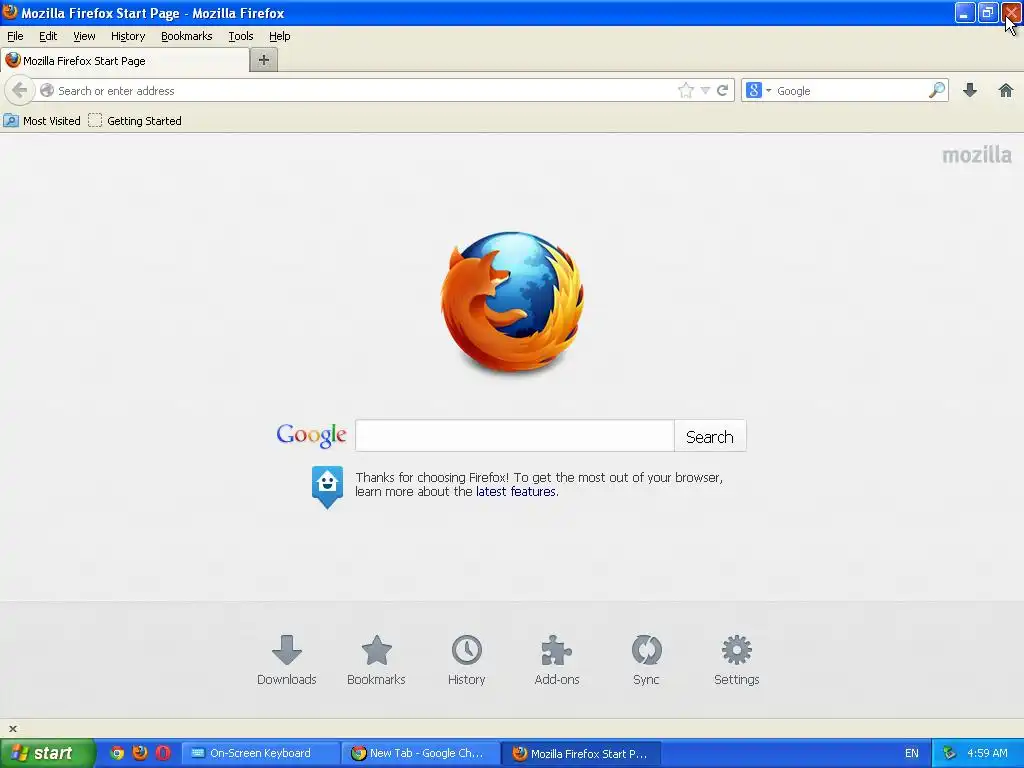The height and width of the screenshot is (768, 1024).
Task: Close the add-on bar with the x
Action: (x=12, y=728)
